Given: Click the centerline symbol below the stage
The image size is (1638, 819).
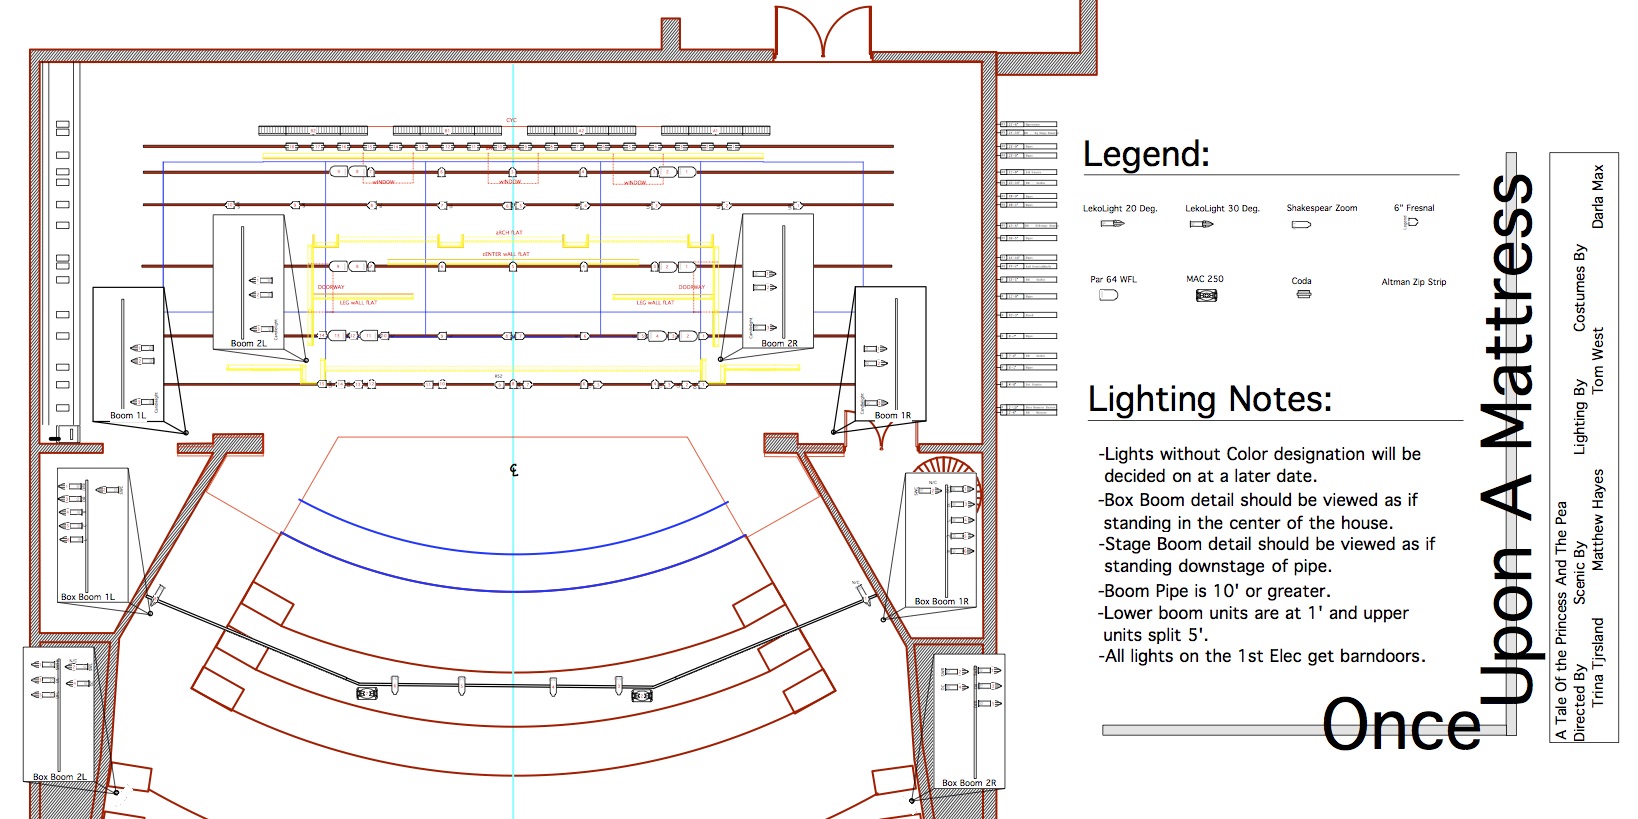Looking at the screenshot, I should (x=514, y=470).
